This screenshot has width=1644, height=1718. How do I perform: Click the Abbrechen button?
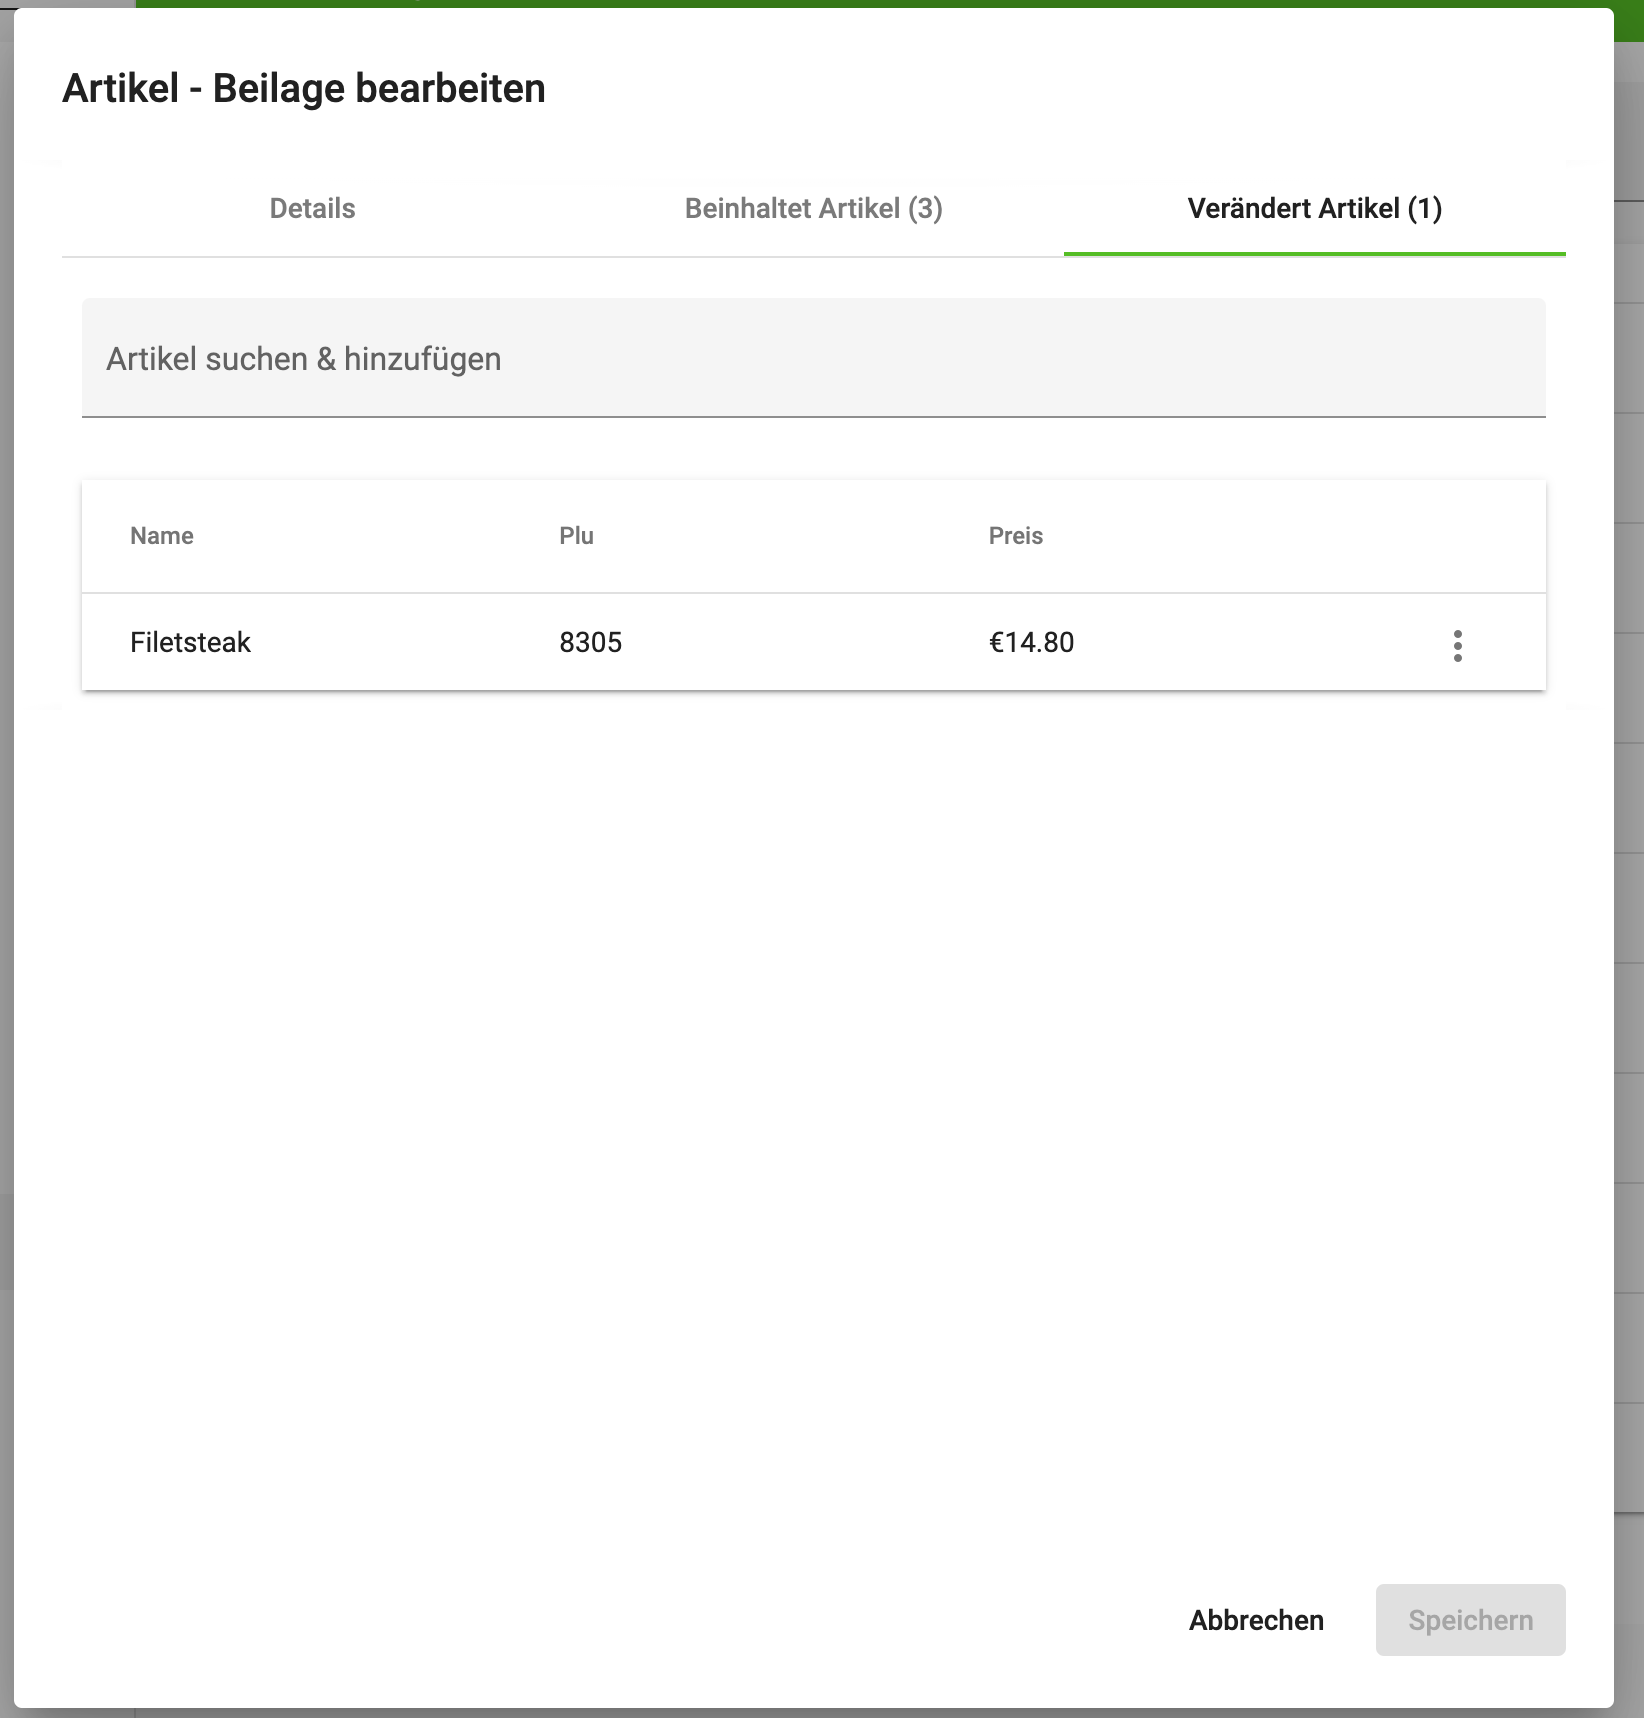tap(1255, 1620)
